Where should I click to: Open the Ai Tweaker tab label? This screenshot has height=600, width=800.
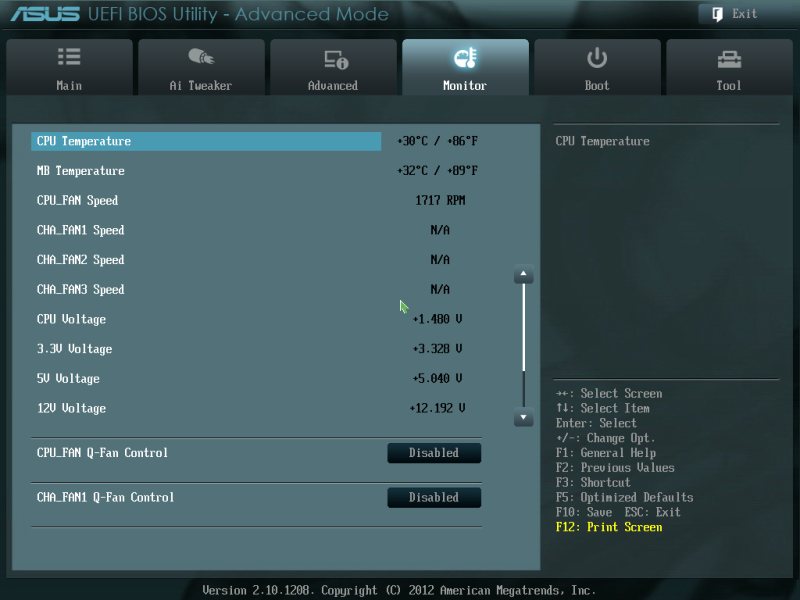(201, 86)
